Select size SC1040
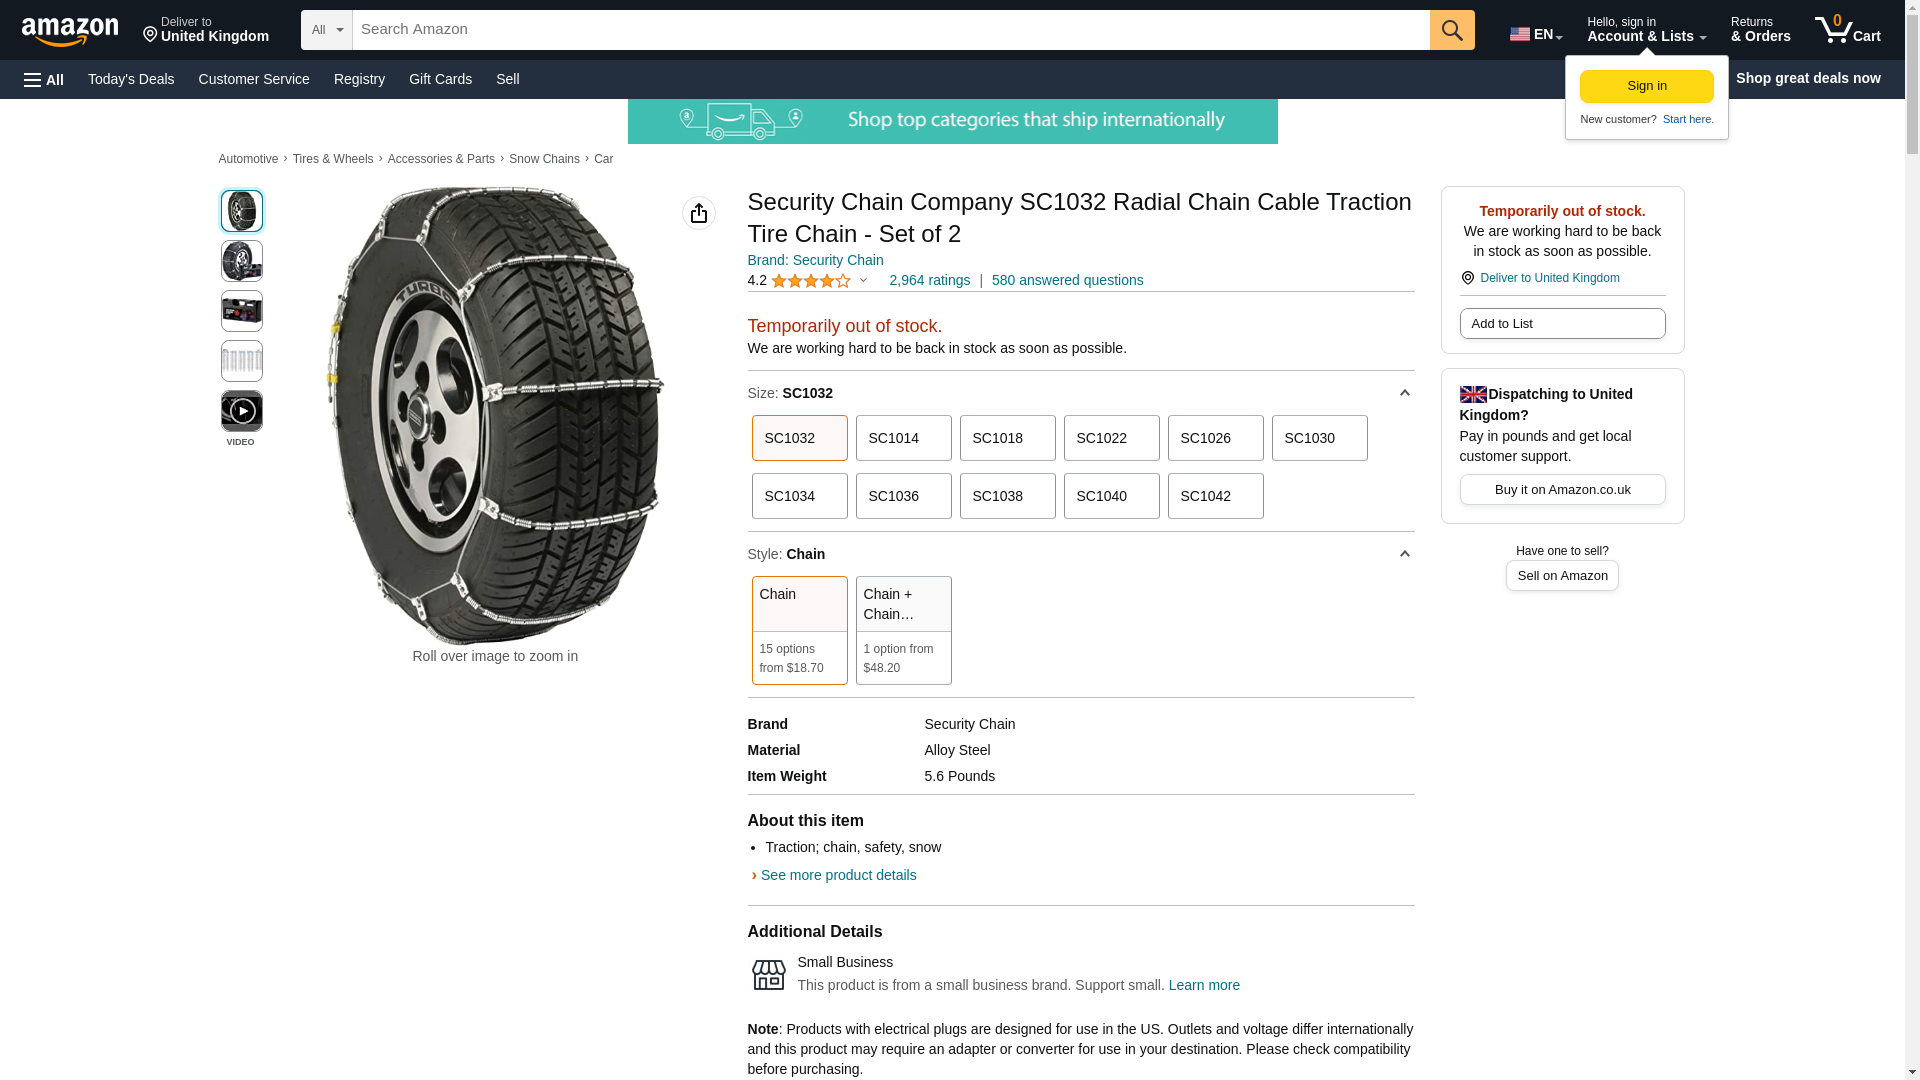The width and height of the screenshot is (1920, 1080). (x=1110, y=496)
